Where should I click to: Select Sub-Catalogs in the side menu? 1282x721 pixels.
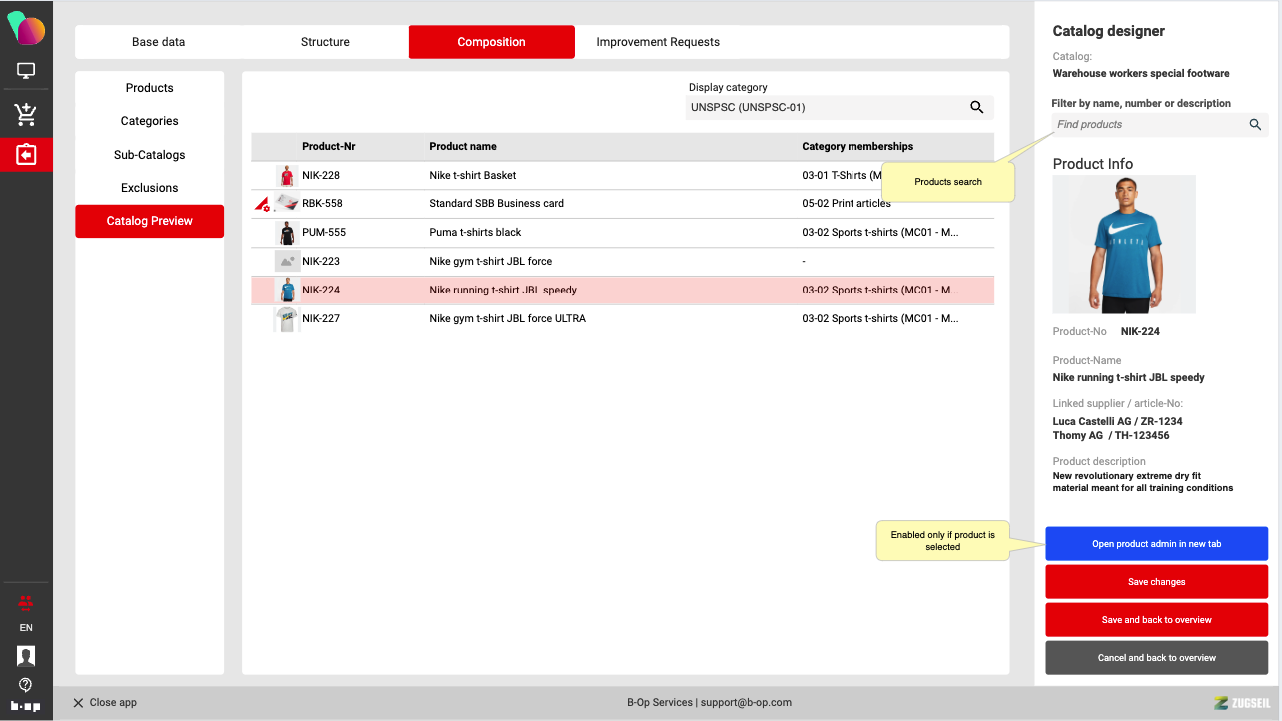(x=149, y=155)
